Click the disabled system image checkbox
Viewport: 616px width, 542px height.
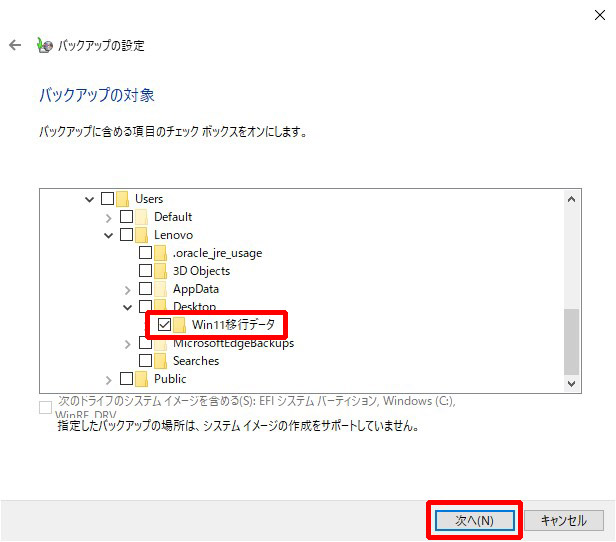(46, 407)
